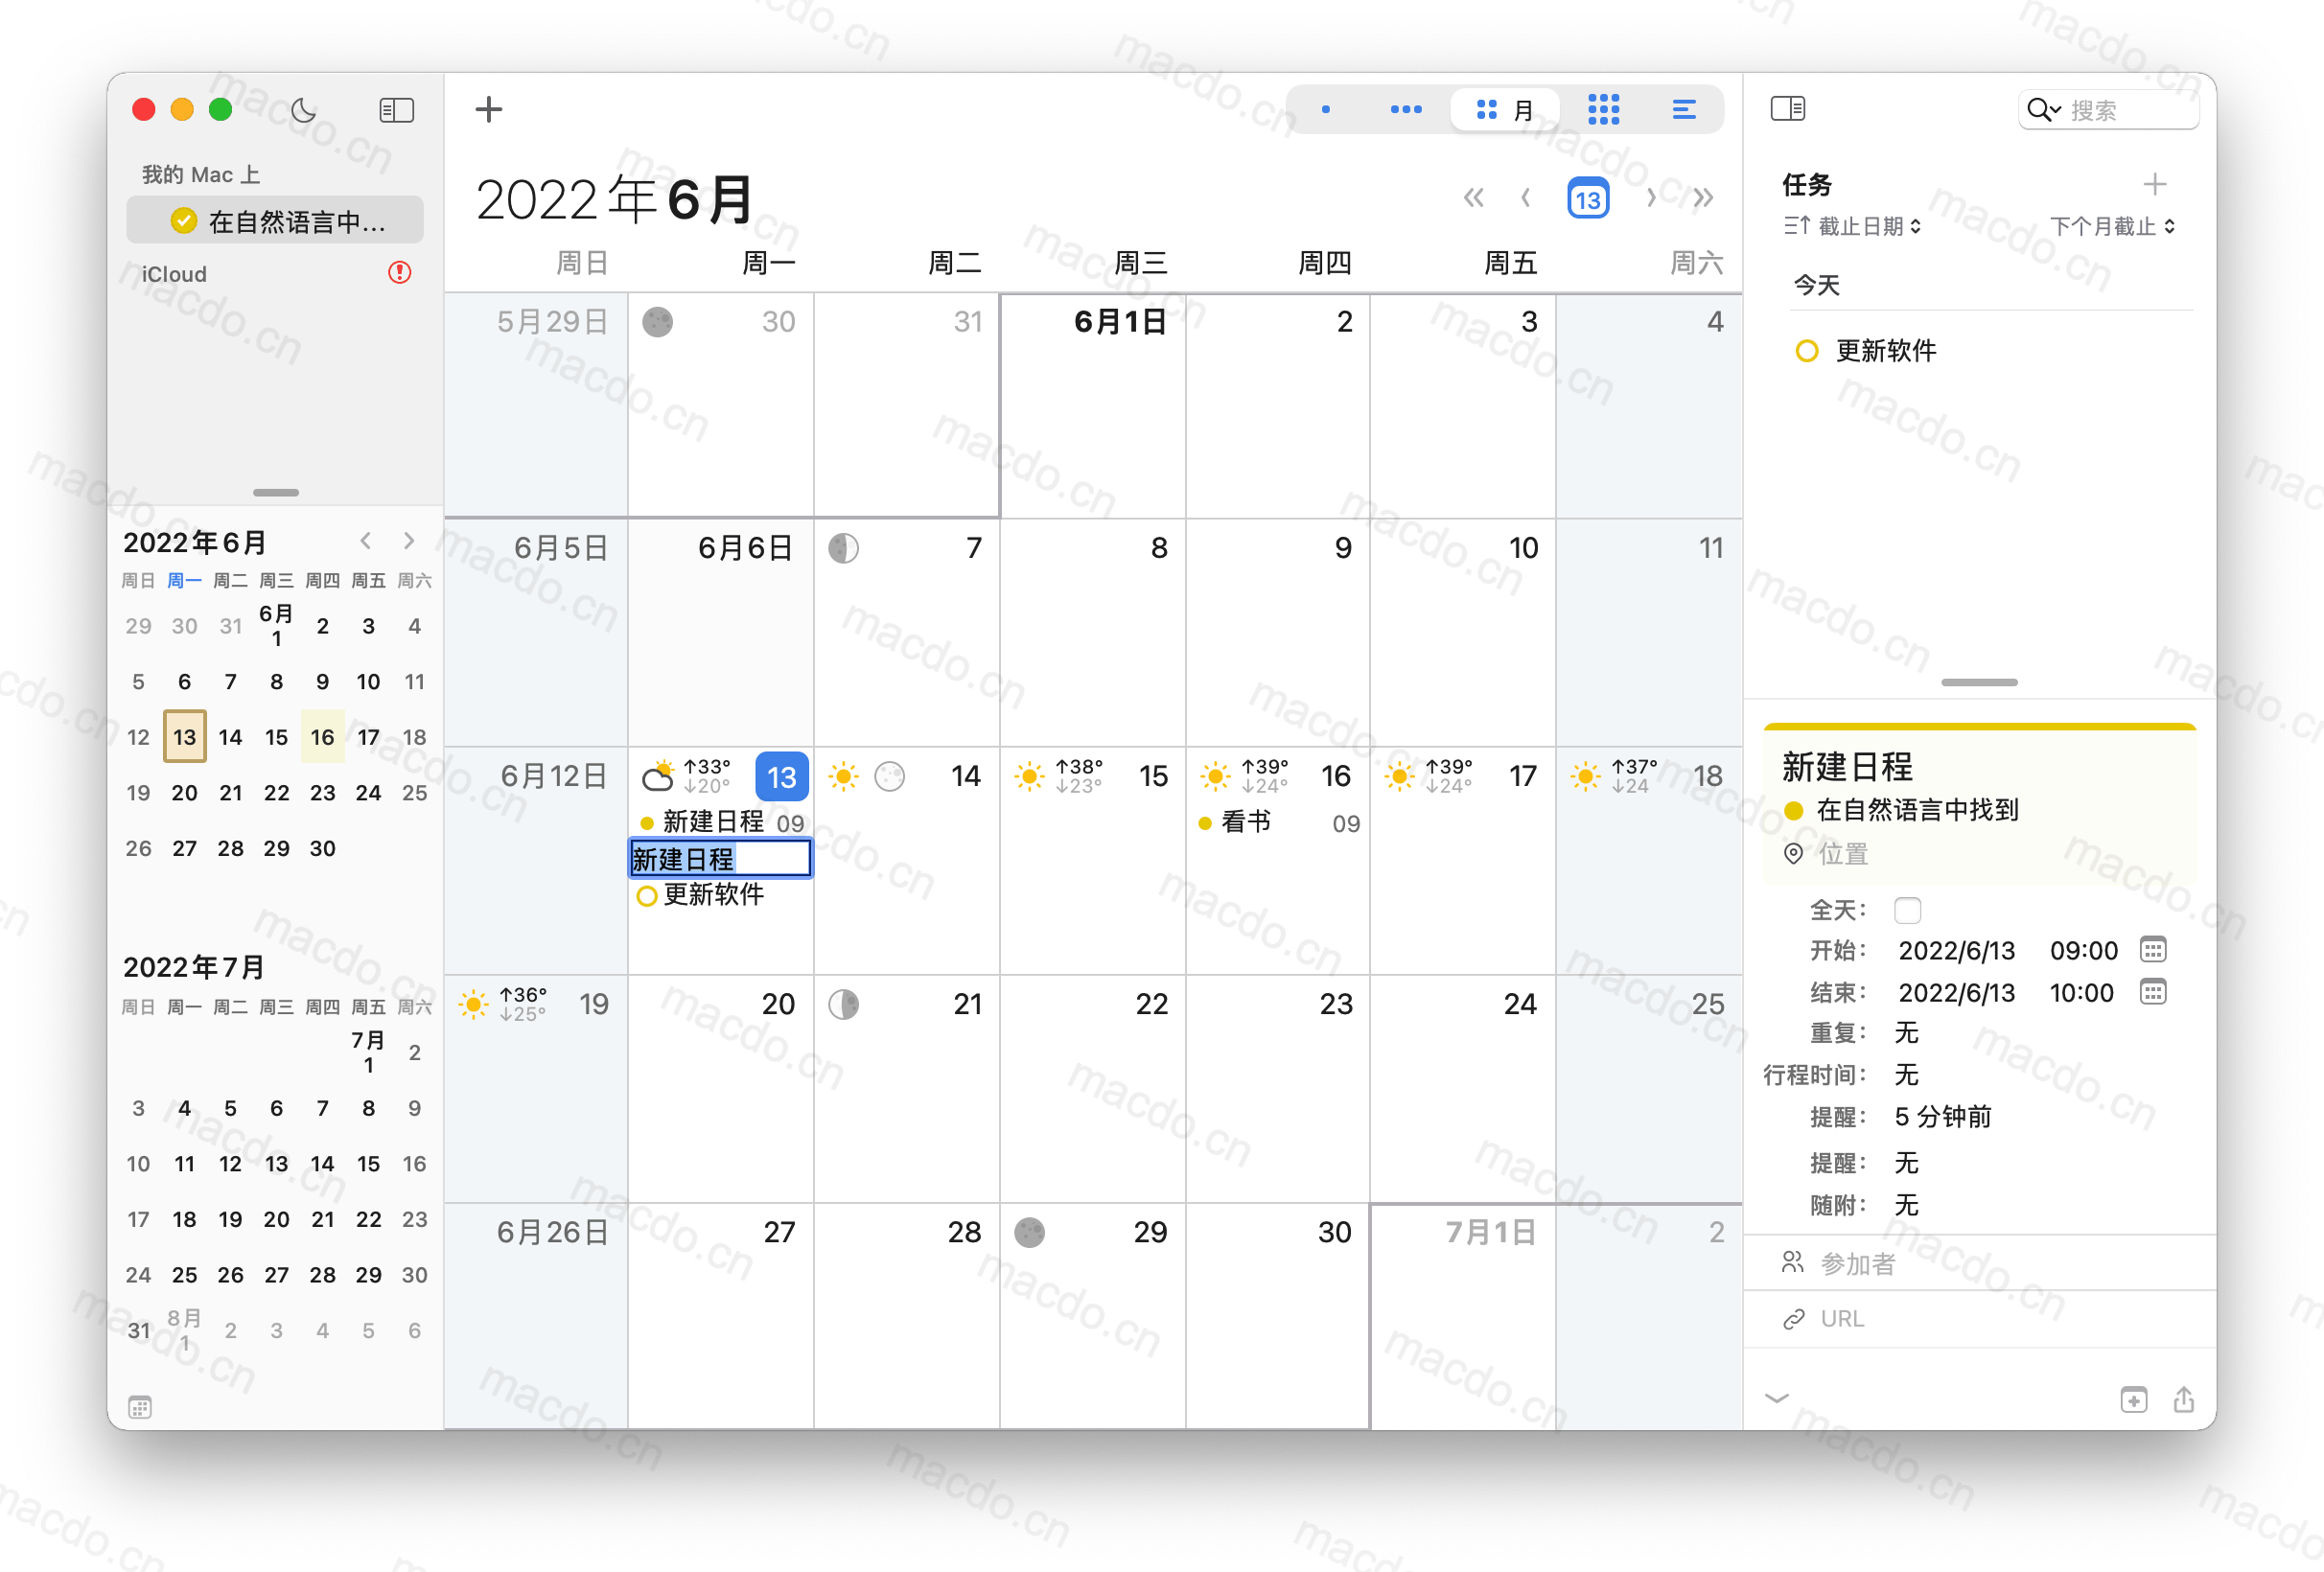
Task: Jump back fast with double left chevron
Action: (x=1473, y=198)
